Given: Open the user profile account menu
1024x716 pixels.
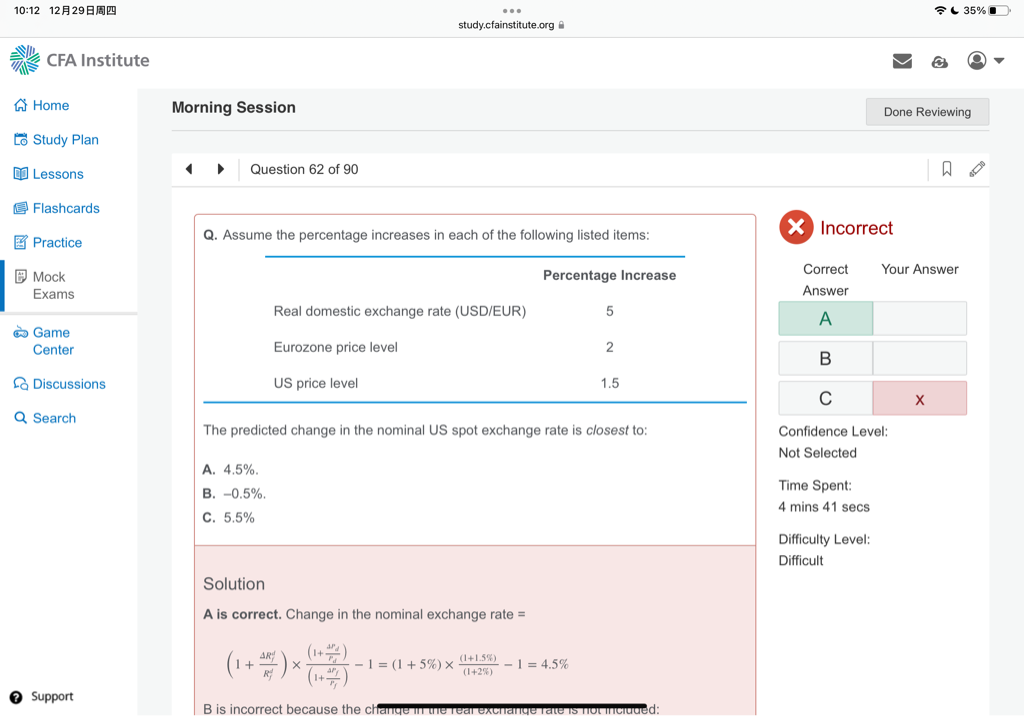Looking at the screenshot, I should [x=985, y=61].
